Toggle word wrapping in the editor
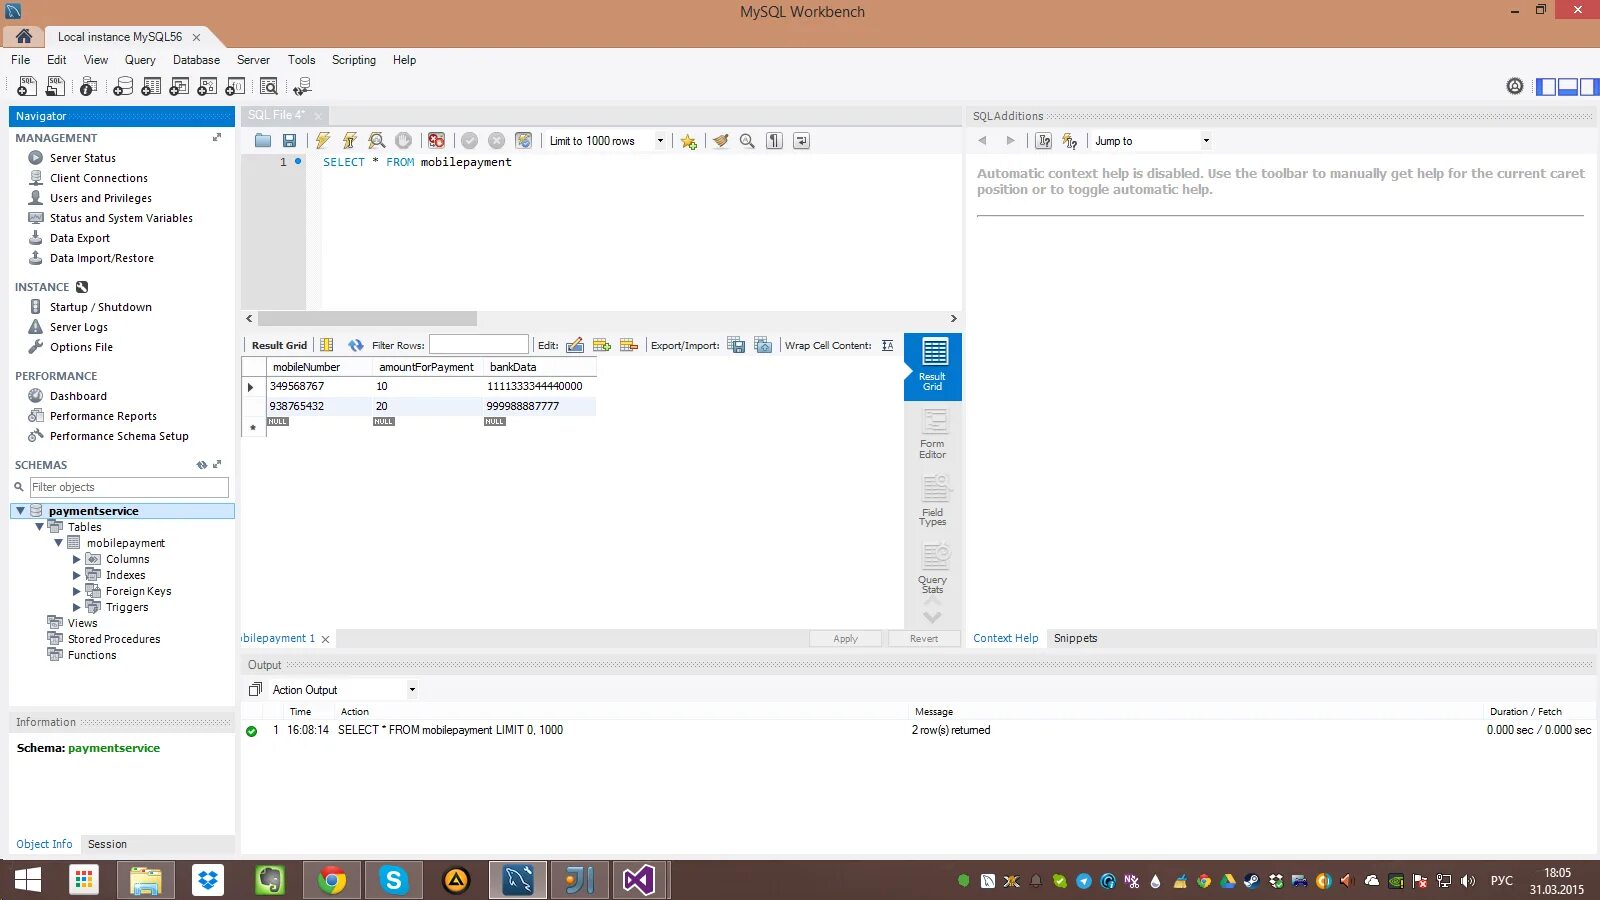1600x900 pixels. pyautogui.click(x=801, y=141)
